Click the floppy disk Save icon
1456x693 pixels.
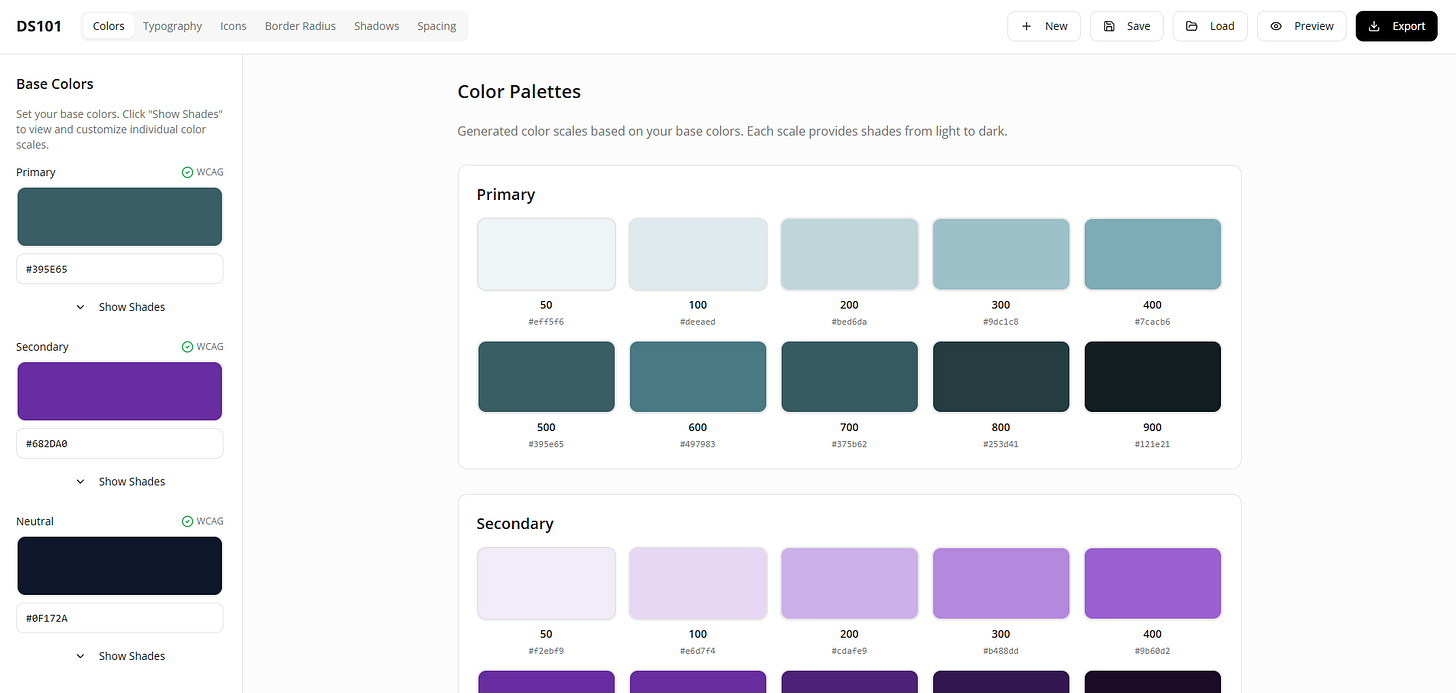pyautogui.click(x=1109, y=26)
